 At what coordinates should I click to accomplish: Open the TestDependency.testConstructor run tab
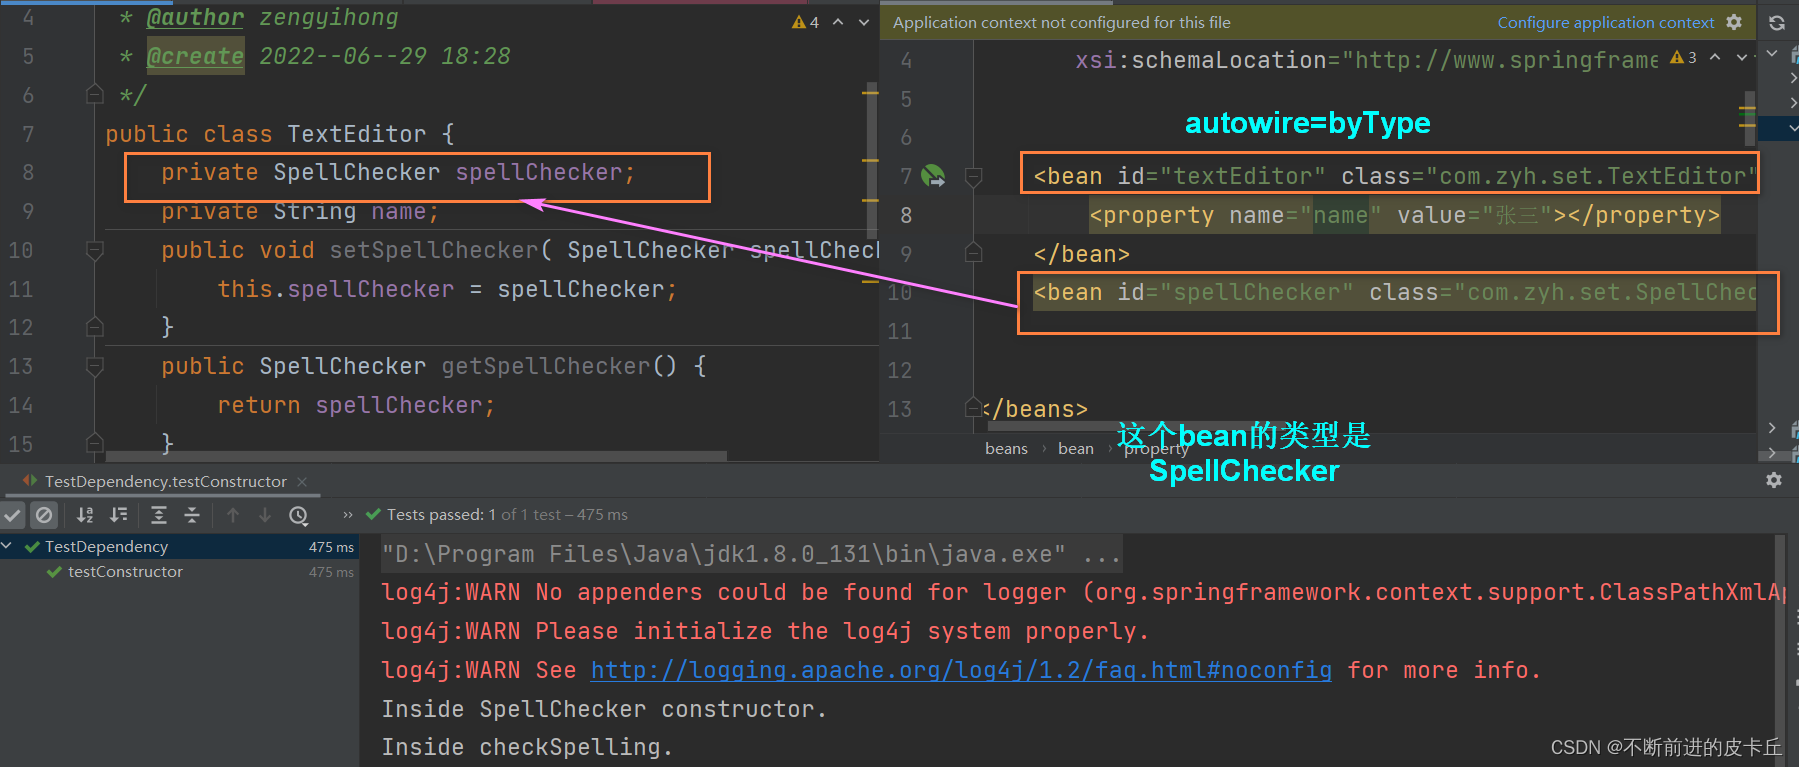[x=165, y=482]
